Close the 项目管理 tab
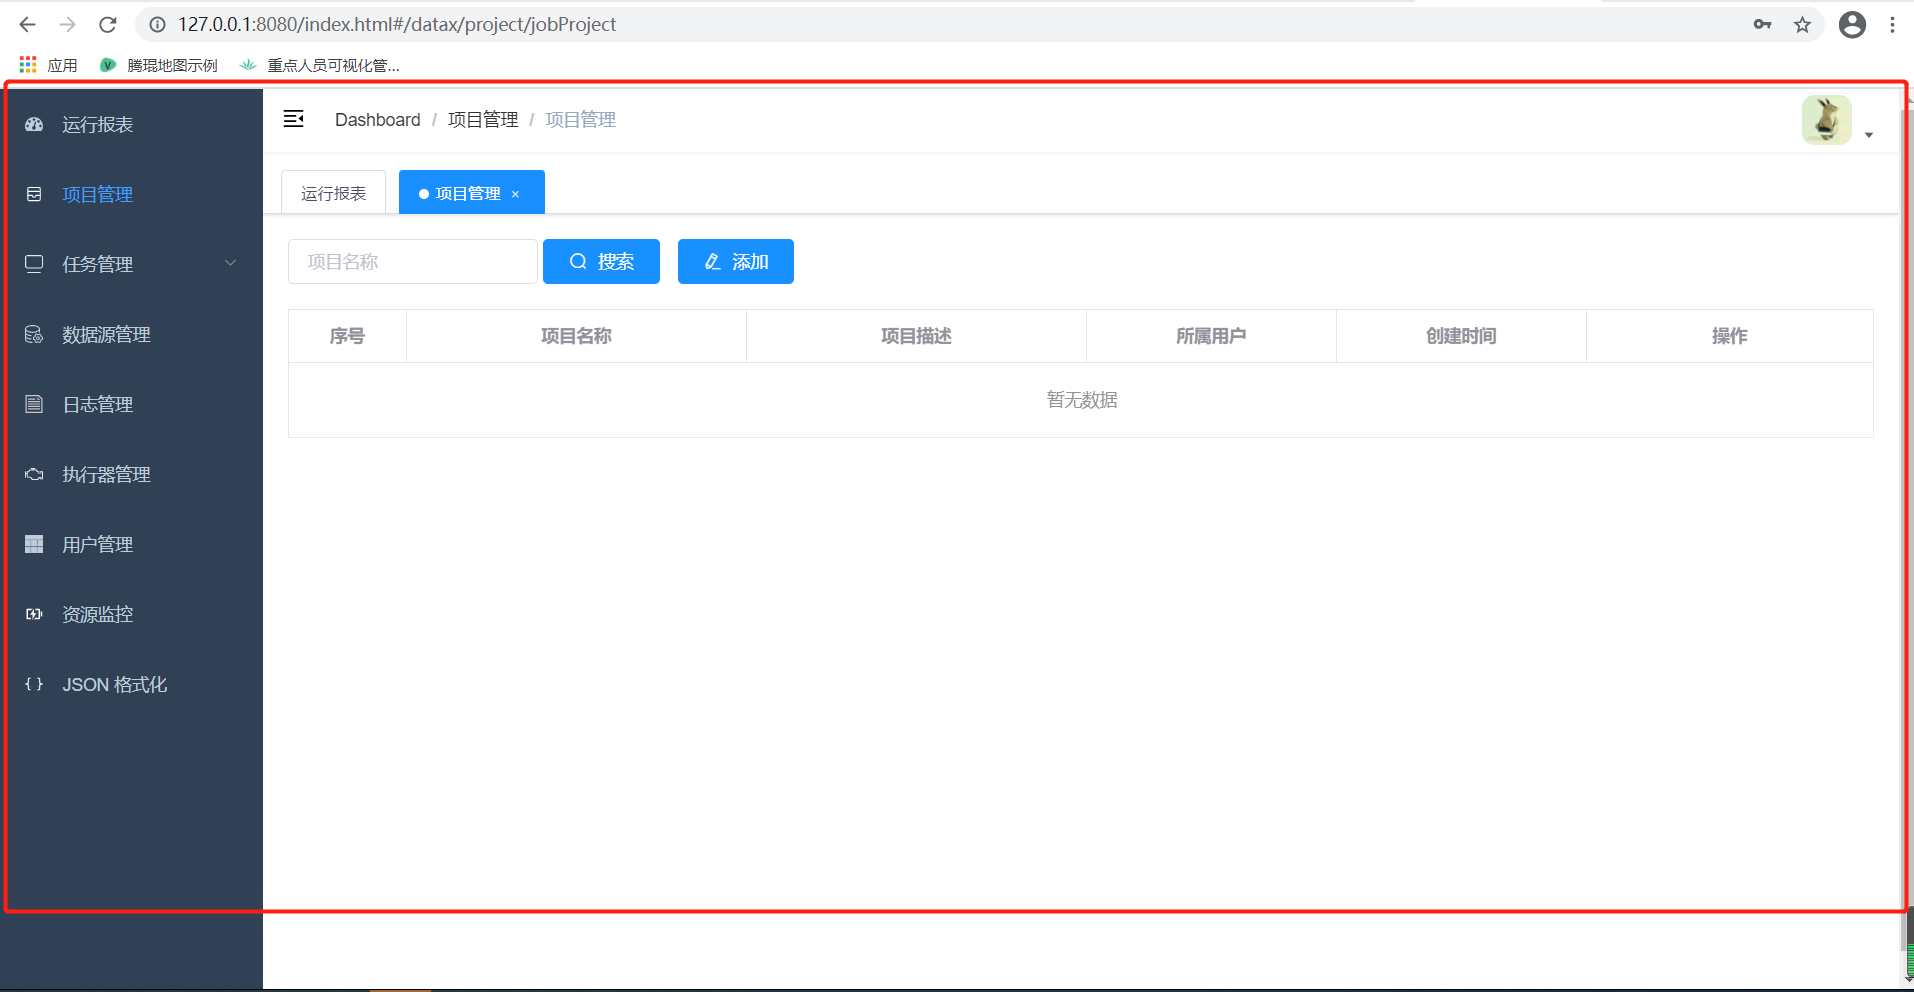This screenshot has height=992, width=1914. [516, 193]
